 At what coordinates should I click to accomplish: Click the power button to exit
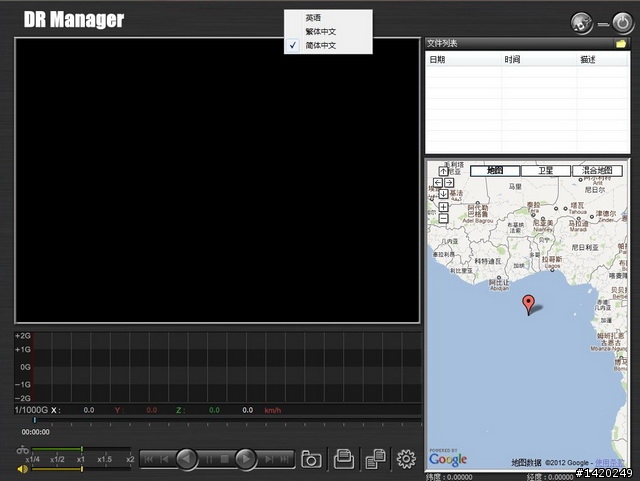623,23
